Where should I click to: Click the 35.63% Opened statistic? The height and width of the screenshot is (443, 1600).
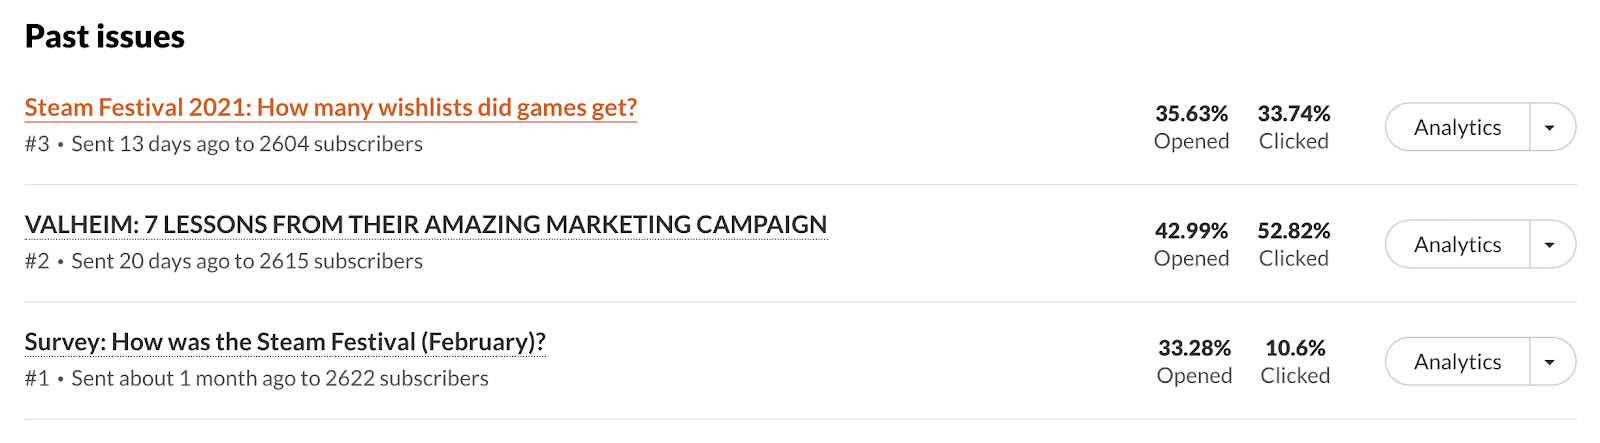(x=1191, y=114)
